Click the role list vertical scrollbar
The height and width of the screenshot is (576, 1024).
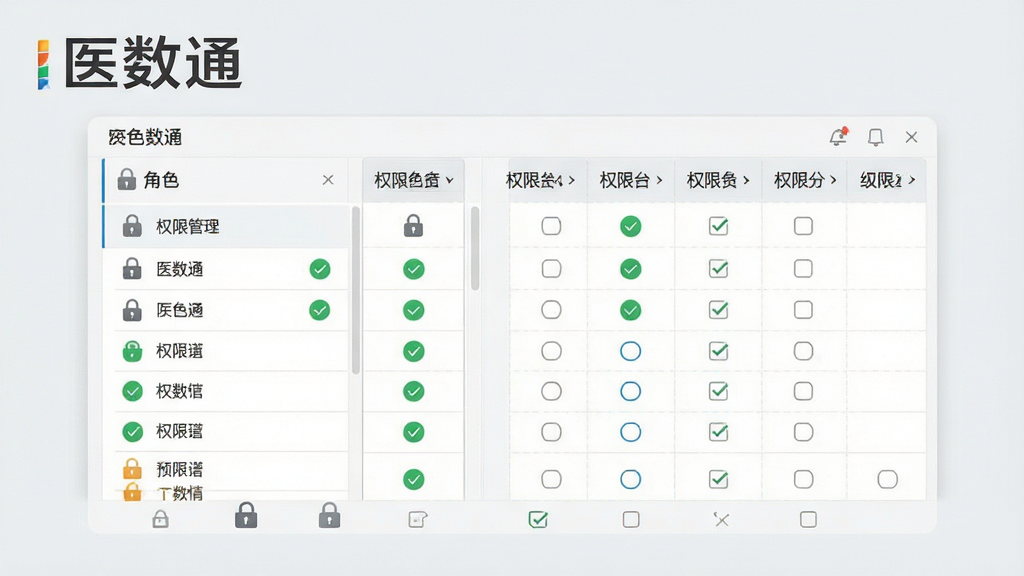(x=356, y=290)
